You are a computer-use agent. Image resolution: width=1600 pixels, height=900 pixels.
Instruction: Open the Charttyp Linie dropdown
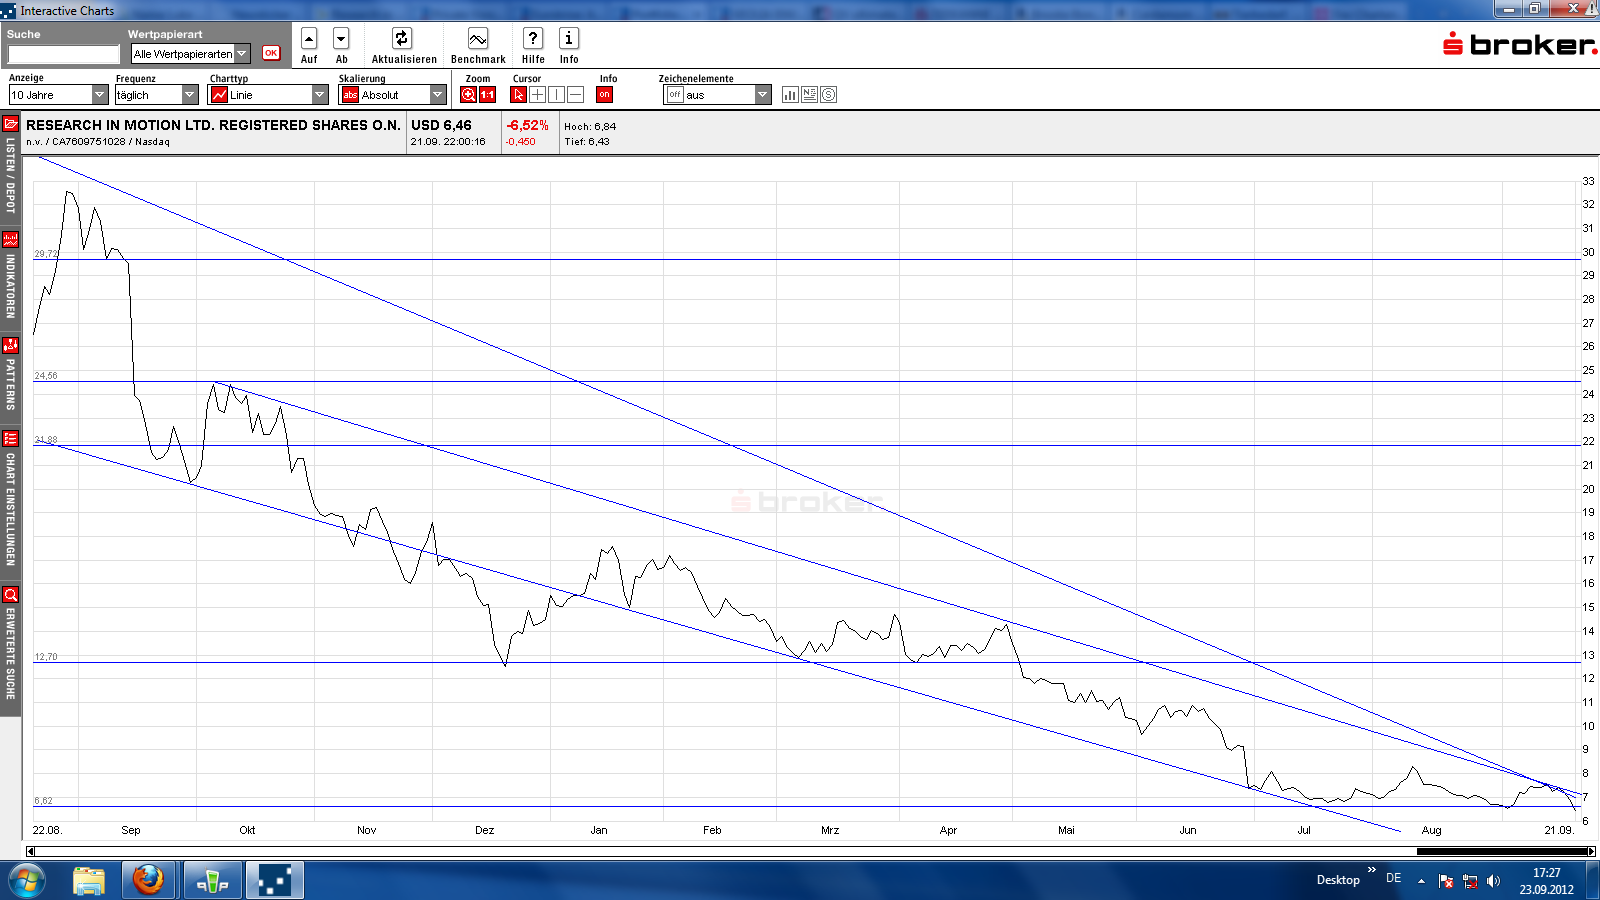[268, 95]
